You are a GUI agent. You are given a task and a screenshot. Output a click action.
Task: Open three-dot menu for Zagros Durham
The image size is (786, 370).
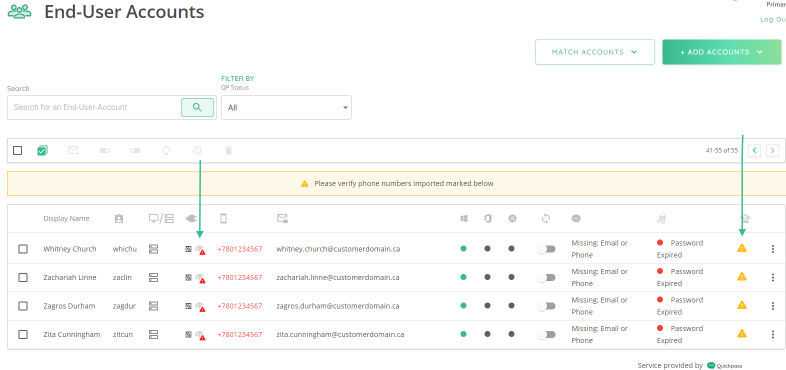coord(772,306)
